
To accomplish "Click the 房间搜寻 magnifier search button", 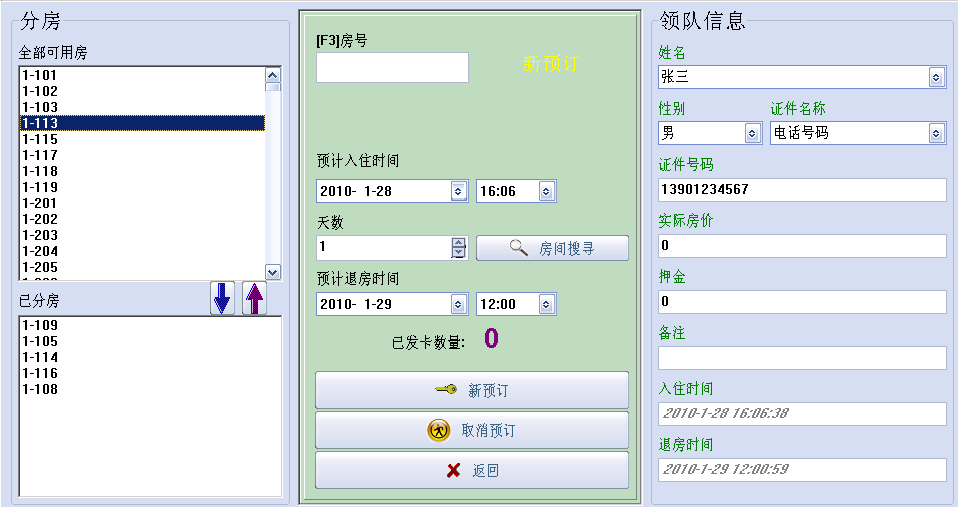I will click(x=552, y=248).
